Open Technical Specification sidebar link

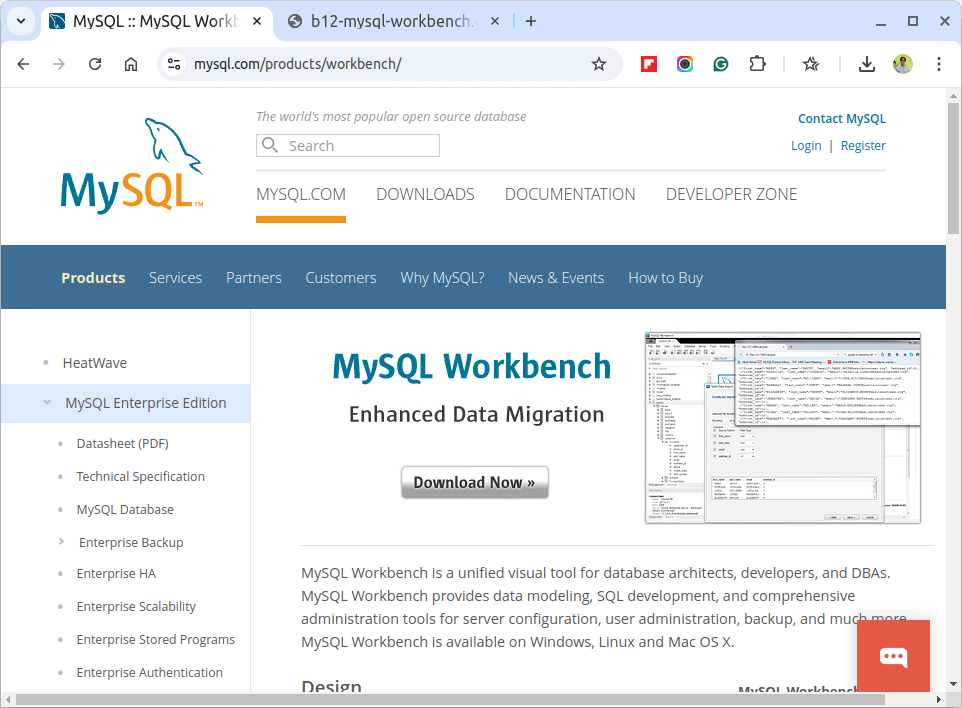click(140, 477)
